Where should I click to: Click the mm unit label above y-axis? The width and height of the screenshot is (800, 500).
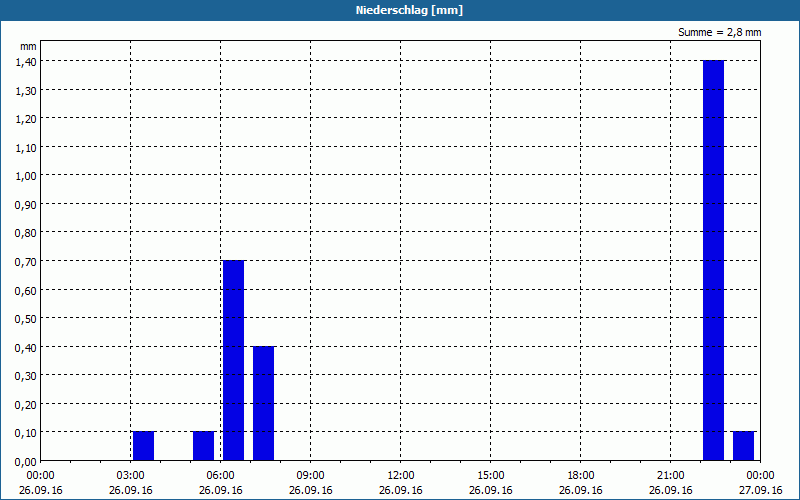pos(28,46)
